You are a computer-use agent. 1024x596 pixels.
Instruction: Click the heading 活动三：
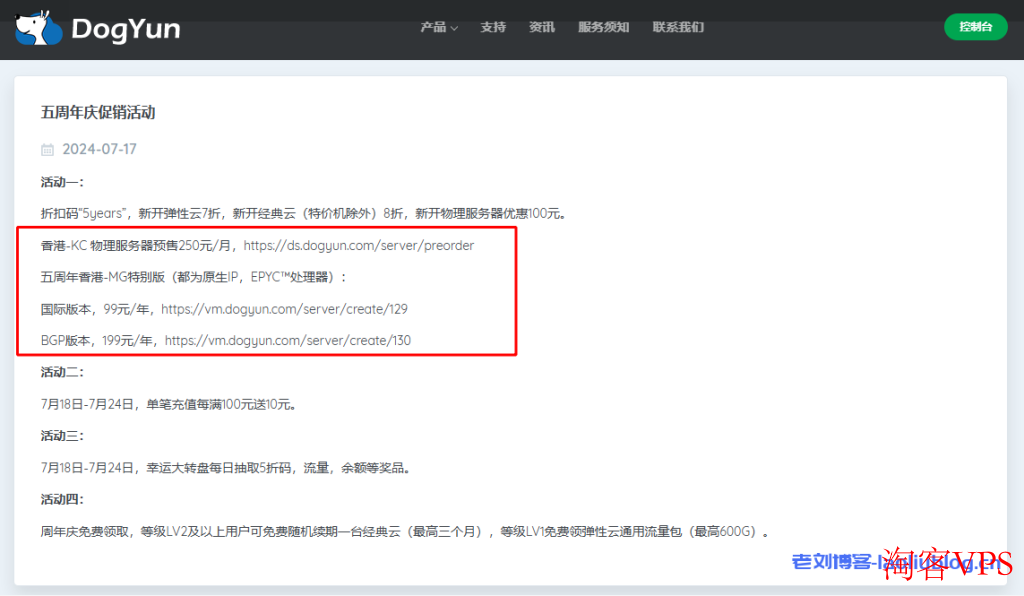(x=62, y=436)
